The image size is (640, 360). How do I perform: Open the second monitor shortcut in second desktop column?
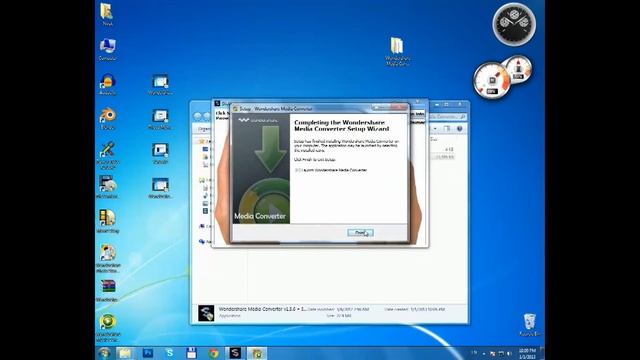160,119
